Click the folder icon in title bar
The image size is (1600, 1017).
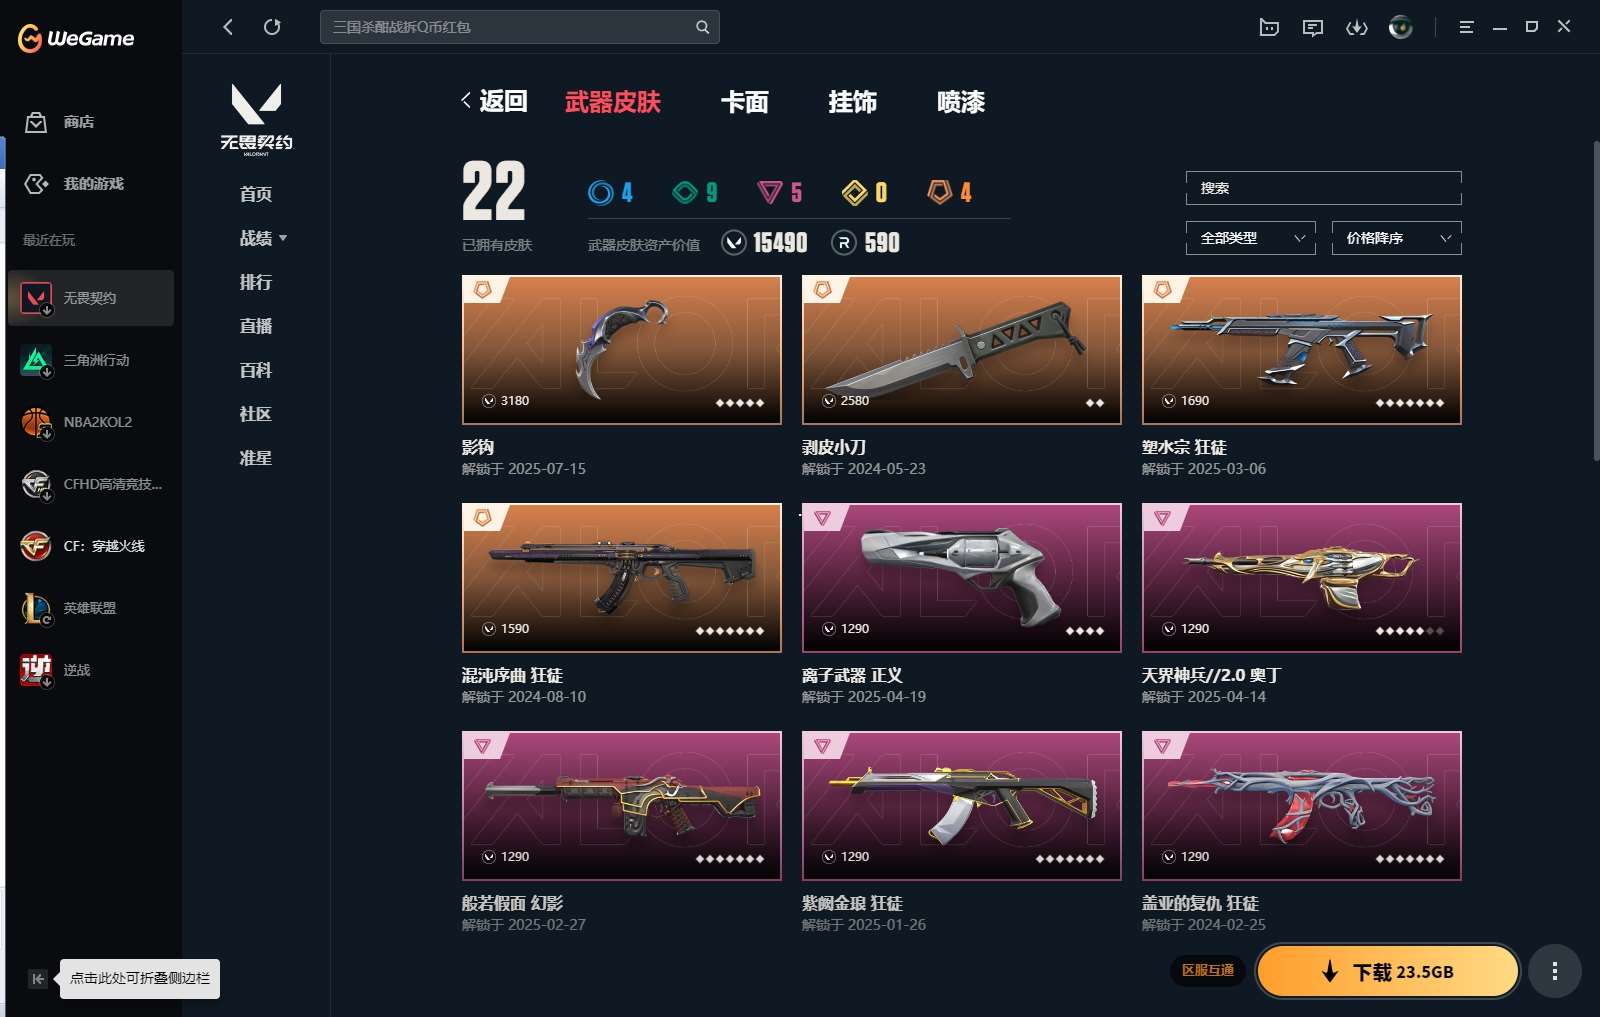tap(1269, 28)
